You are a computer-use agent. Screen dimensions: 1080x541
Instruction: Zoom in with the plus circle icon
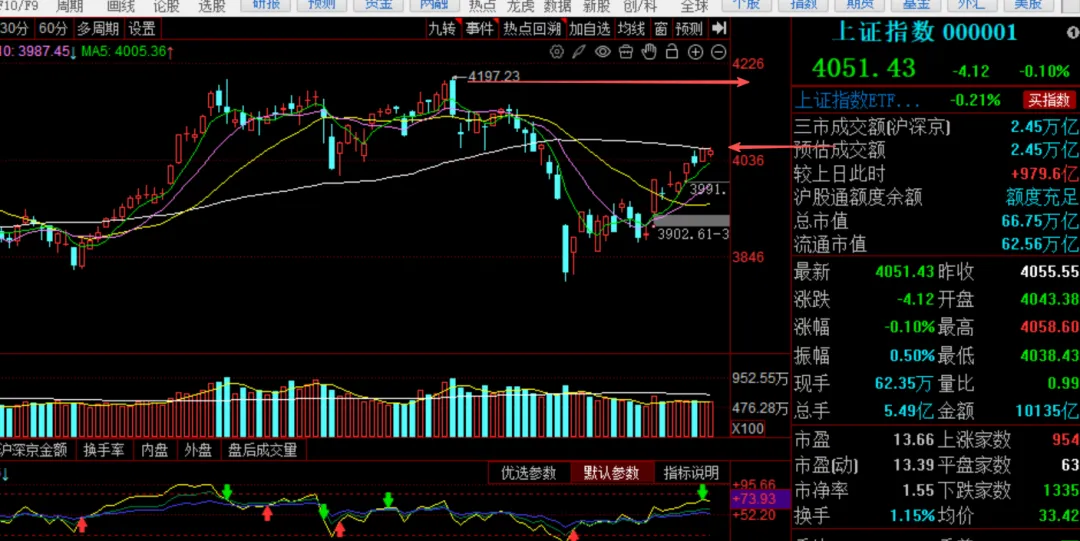tap(696, 52)
